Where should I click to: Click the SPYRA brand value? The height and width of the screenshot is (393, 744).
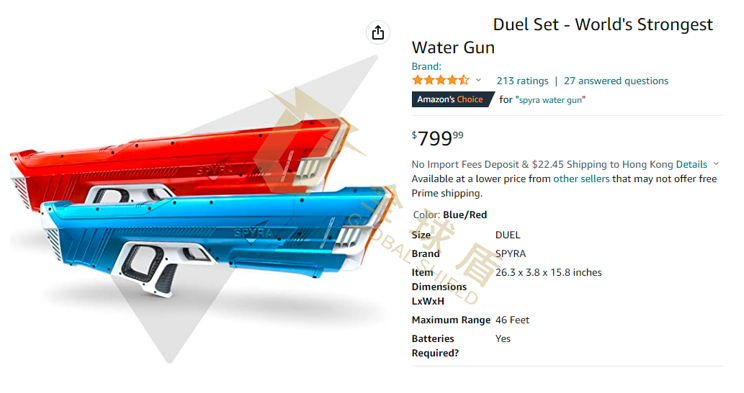pos(511,253)
